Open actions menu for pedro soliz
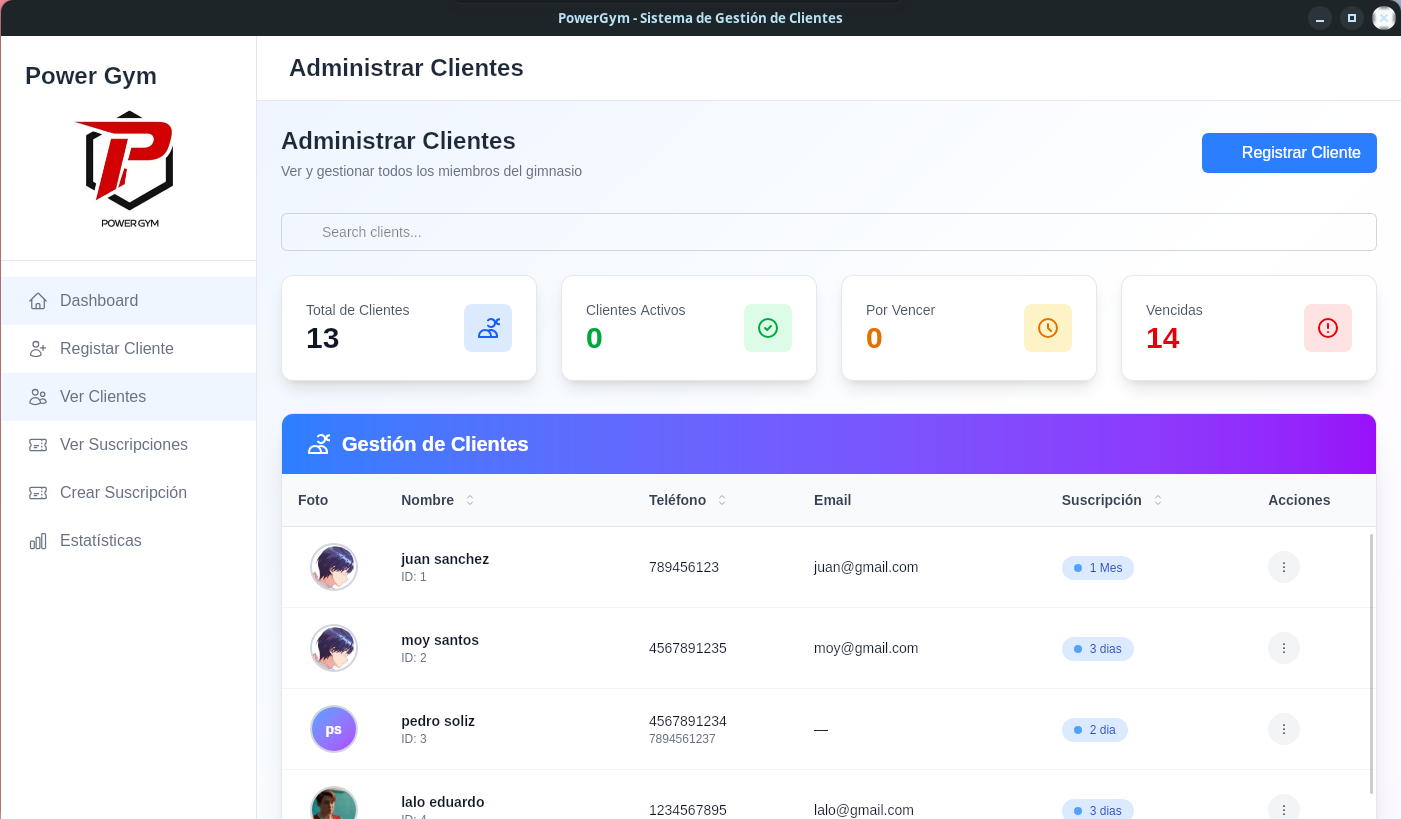 pyautogui.click(x=1284, y=729)
